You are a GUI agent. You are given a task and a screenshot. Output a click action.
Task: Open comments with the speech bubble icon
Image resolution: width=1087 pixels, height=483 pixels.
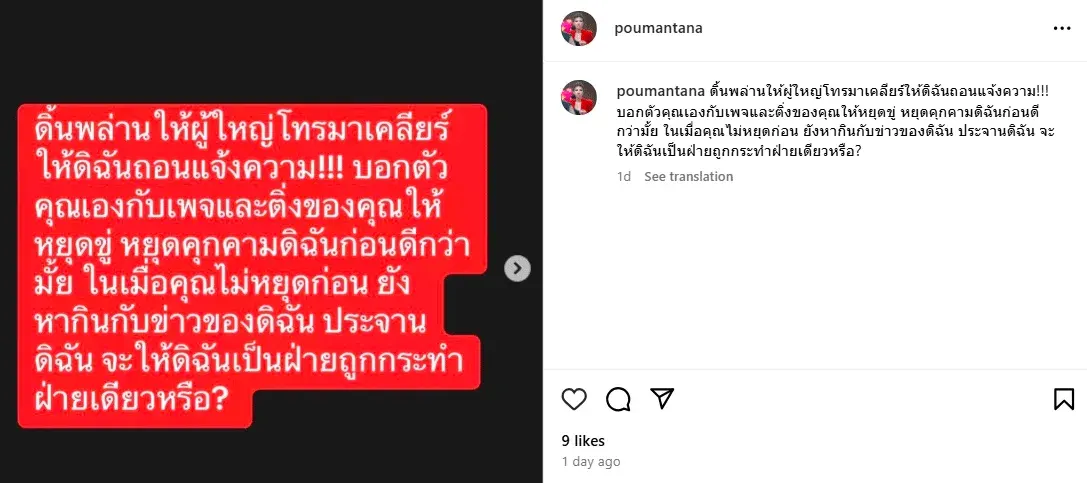618,399
